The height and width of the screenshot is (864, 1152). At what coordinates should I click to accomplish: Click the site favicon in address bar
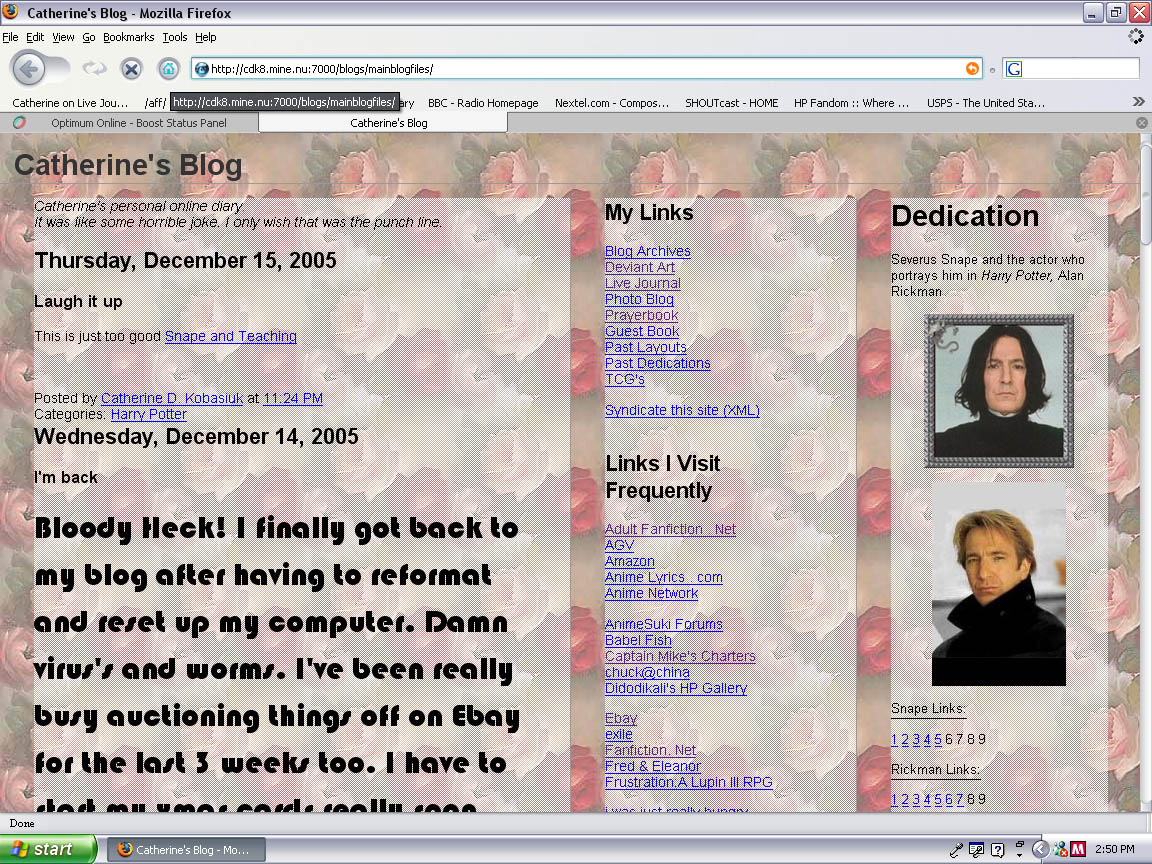tap(201, 69)
